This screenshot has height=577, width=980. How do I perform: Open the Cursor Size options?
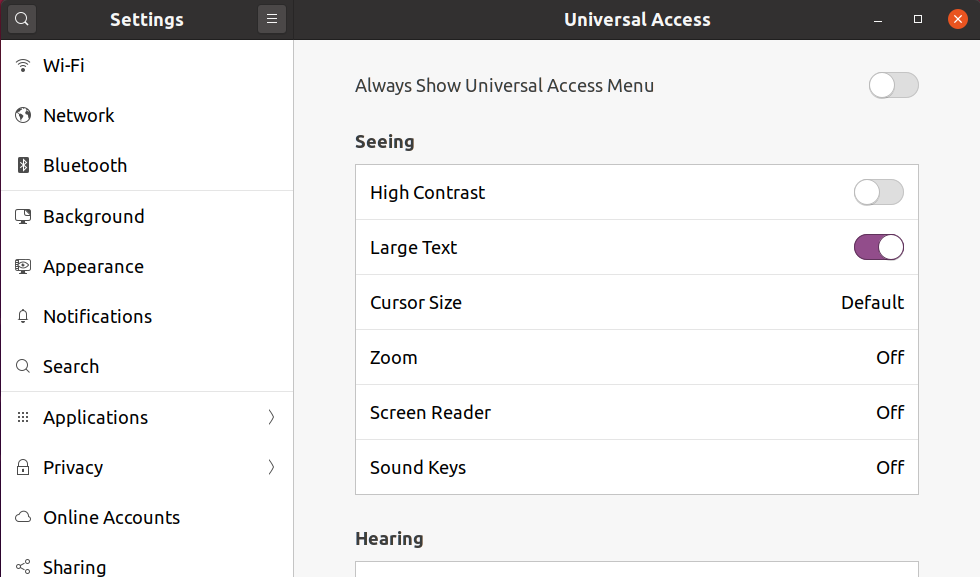636,302
